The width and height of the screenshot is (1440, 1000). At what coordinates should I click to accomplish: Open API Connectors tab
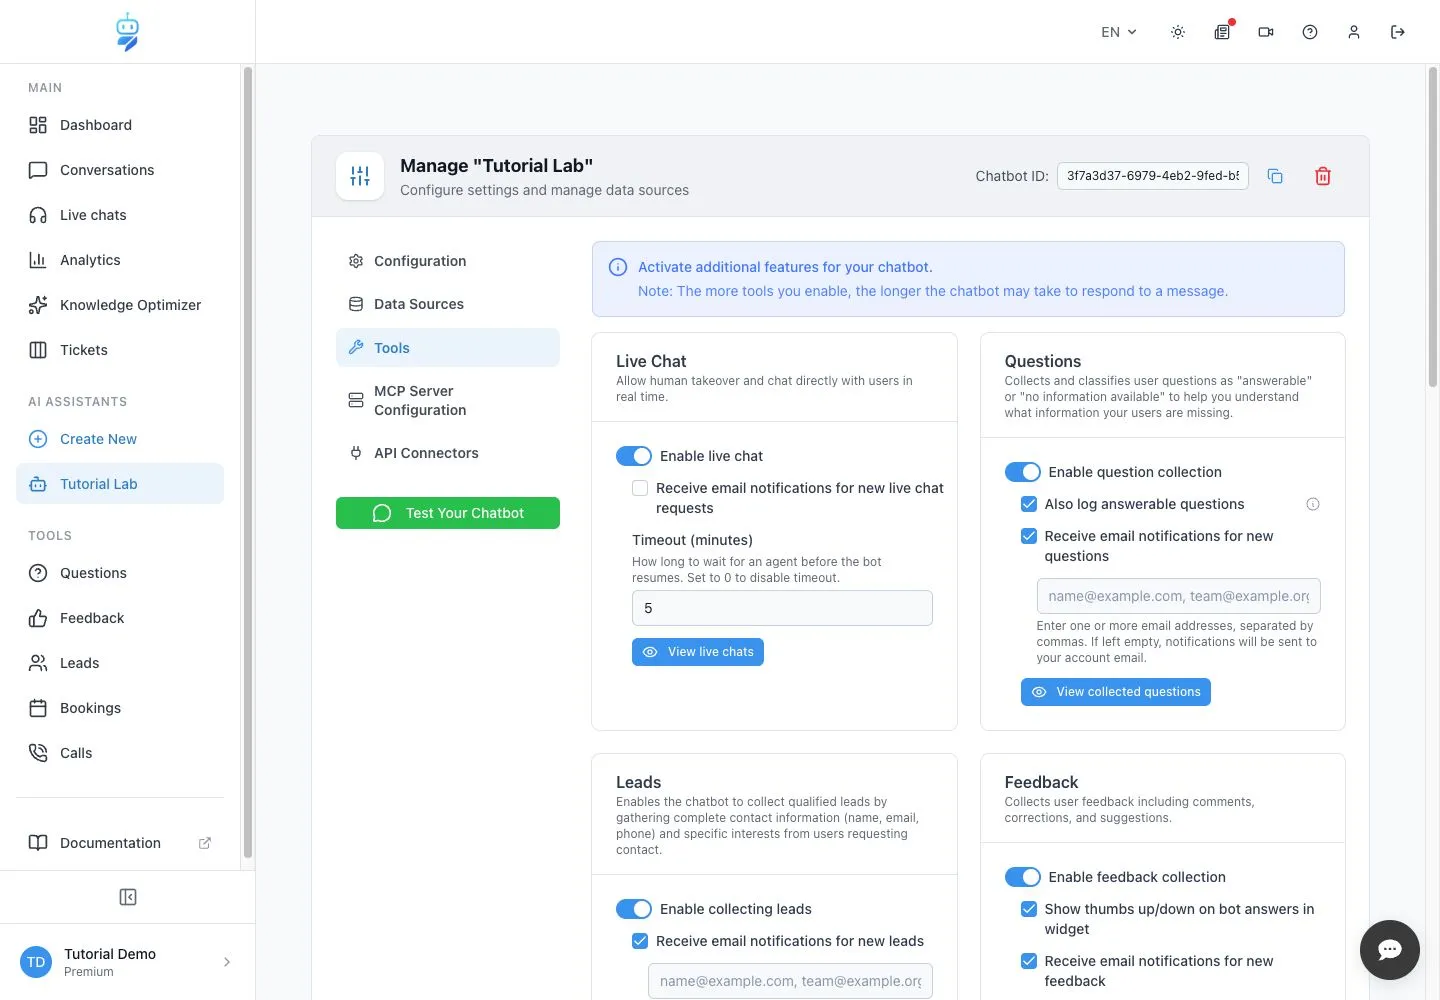coord(448,453)
